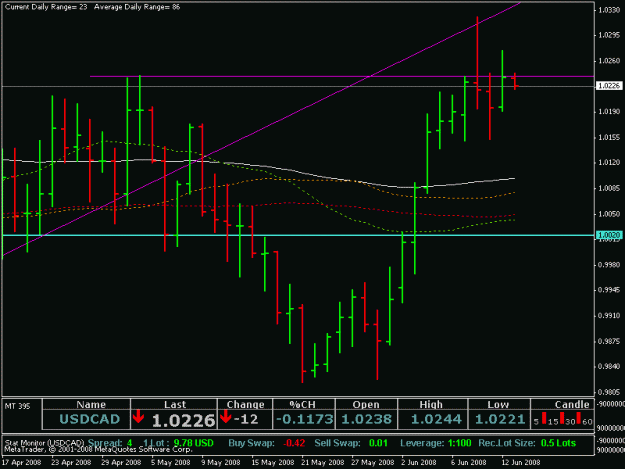Click the 0.9980 price axis label
This screenshot has width=625, height=469.
tap(610, 265)
